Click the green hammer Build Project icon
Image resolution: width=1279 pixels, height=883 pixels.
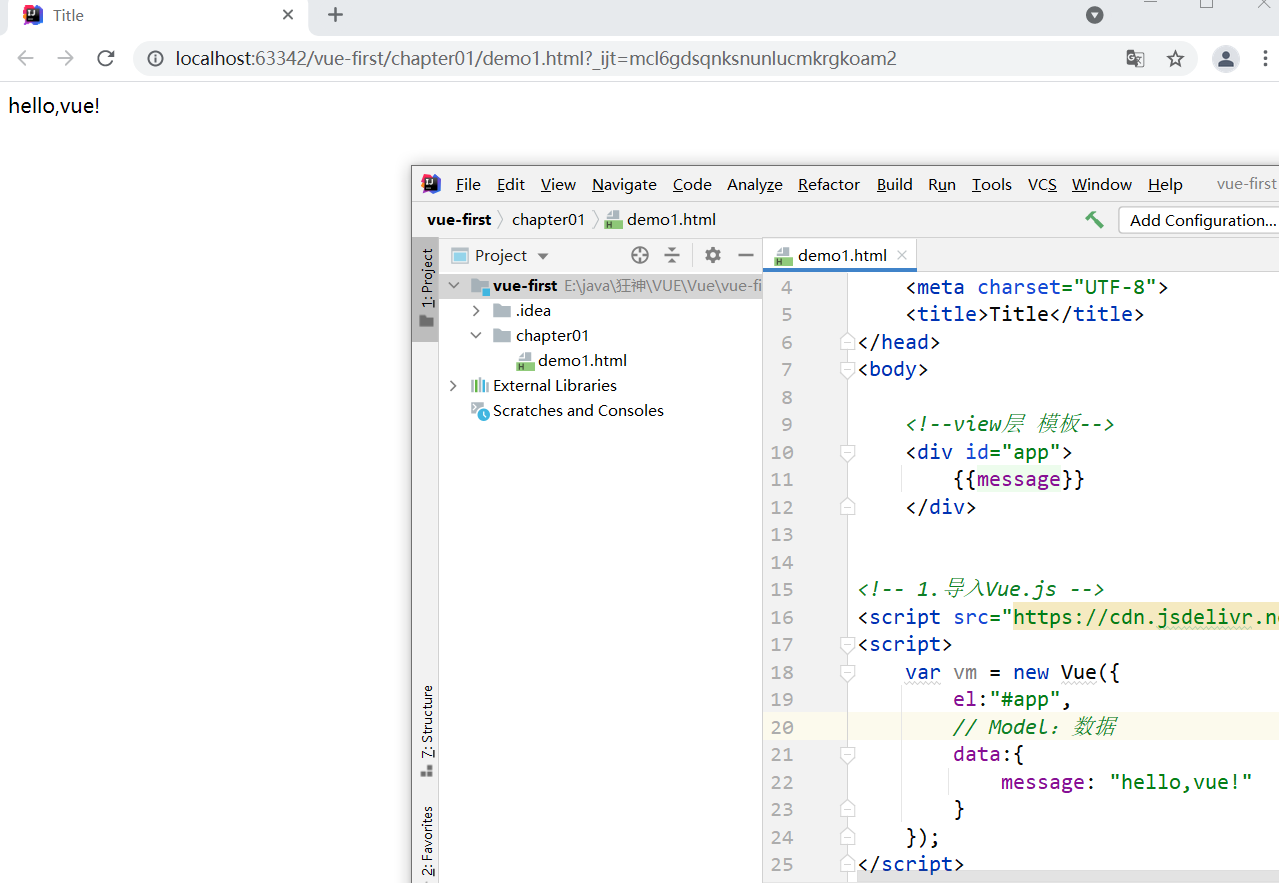pos(1095,220)
